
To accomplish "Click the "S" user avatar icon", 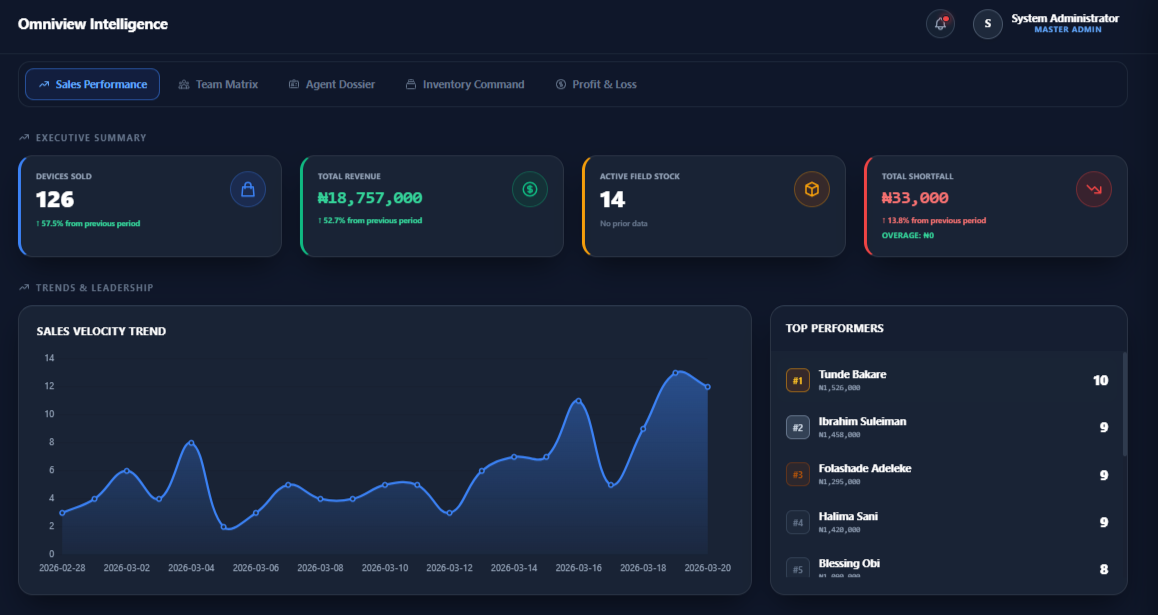I will (987, 23).
